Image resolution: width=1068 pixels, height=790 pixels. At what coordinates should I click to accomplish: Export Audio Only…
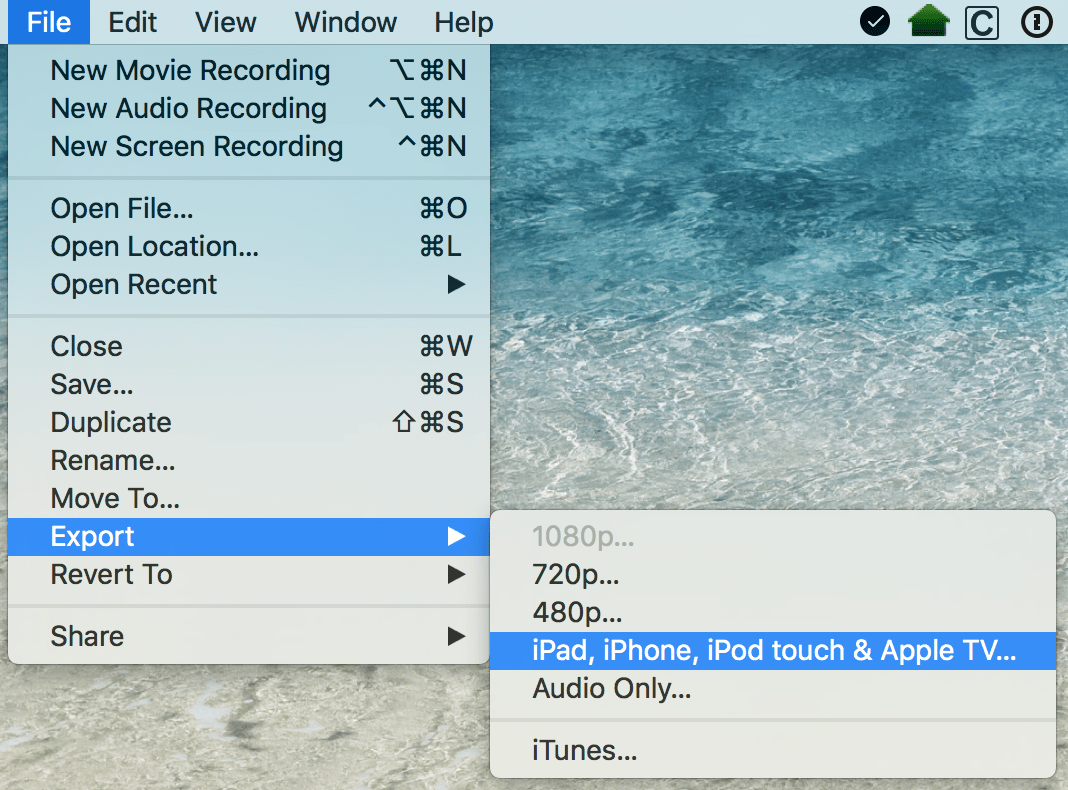773,689
